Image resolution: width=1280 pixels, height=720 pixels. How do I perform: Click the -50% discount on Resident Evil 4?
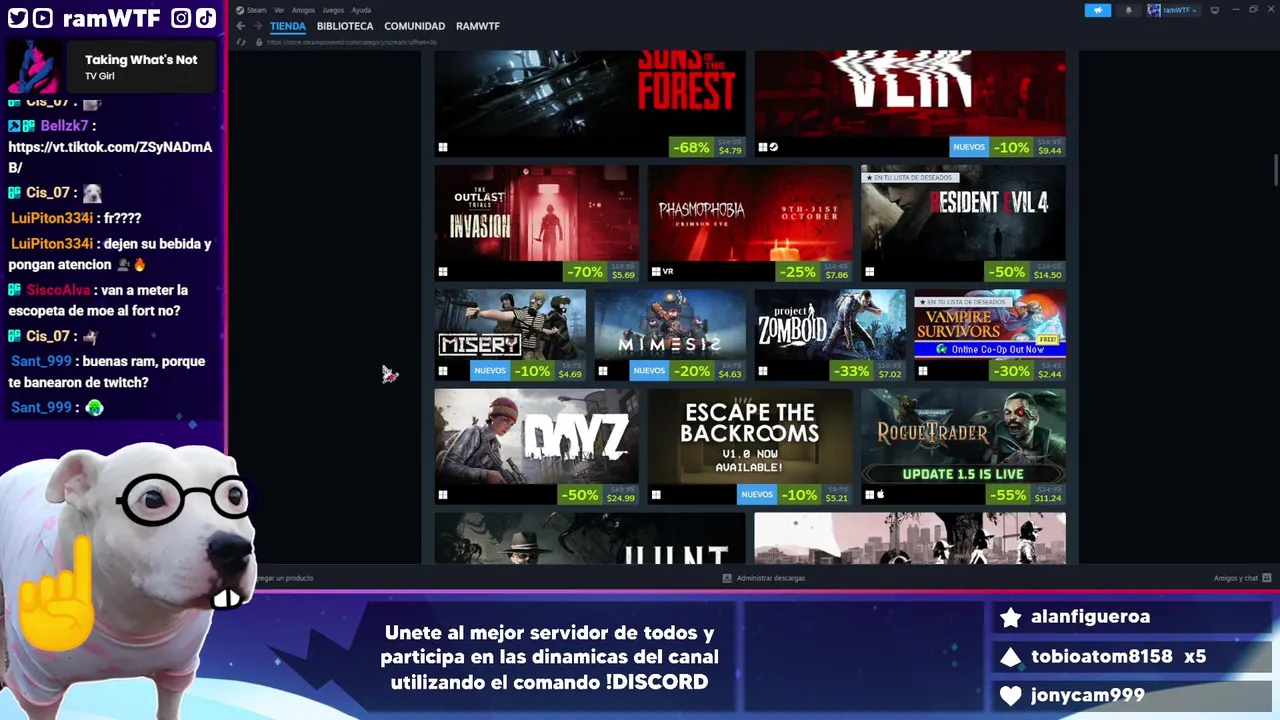point(1006,272)
